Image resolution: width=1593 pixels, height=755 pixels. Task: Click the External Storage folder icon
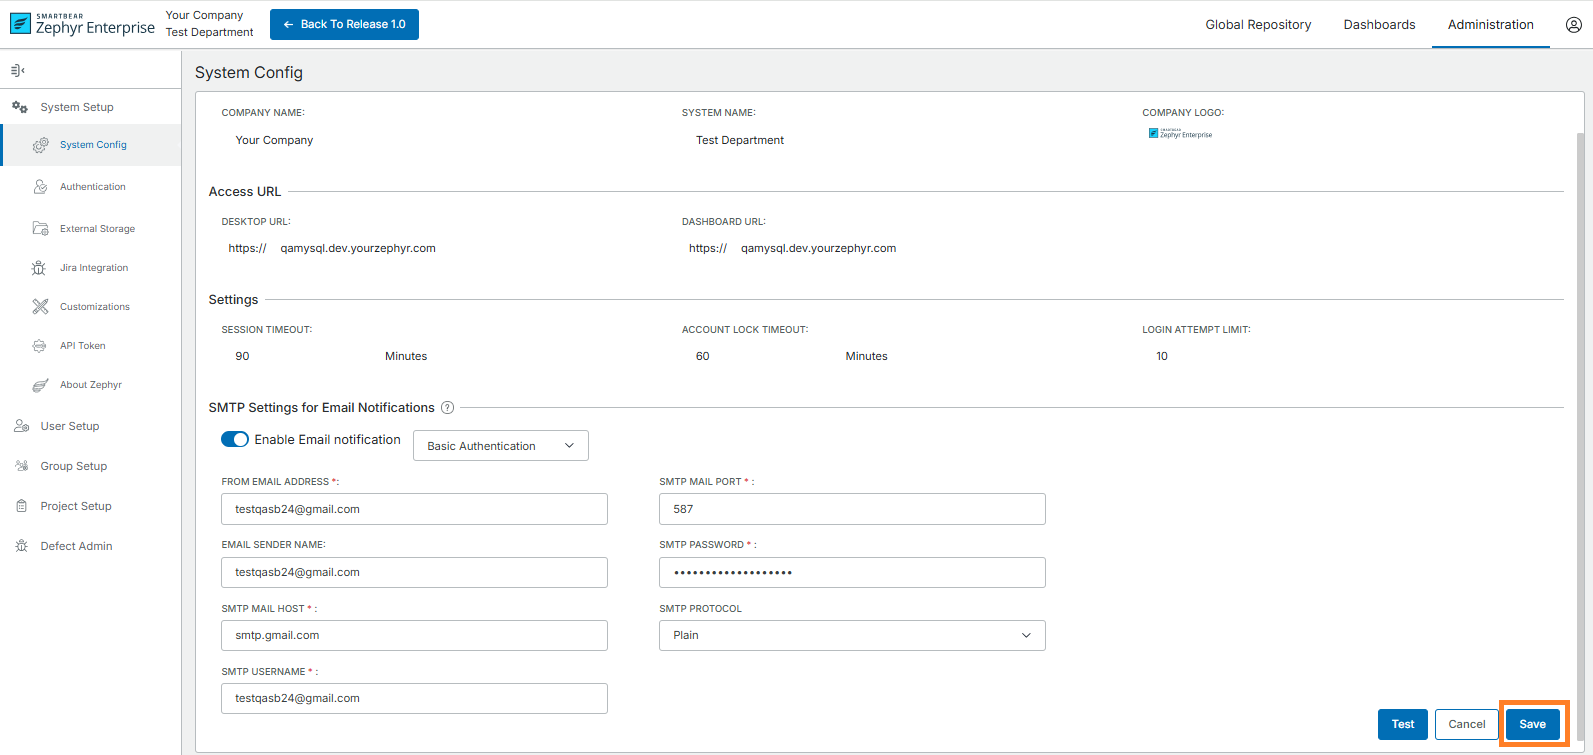tap(40, 228)
